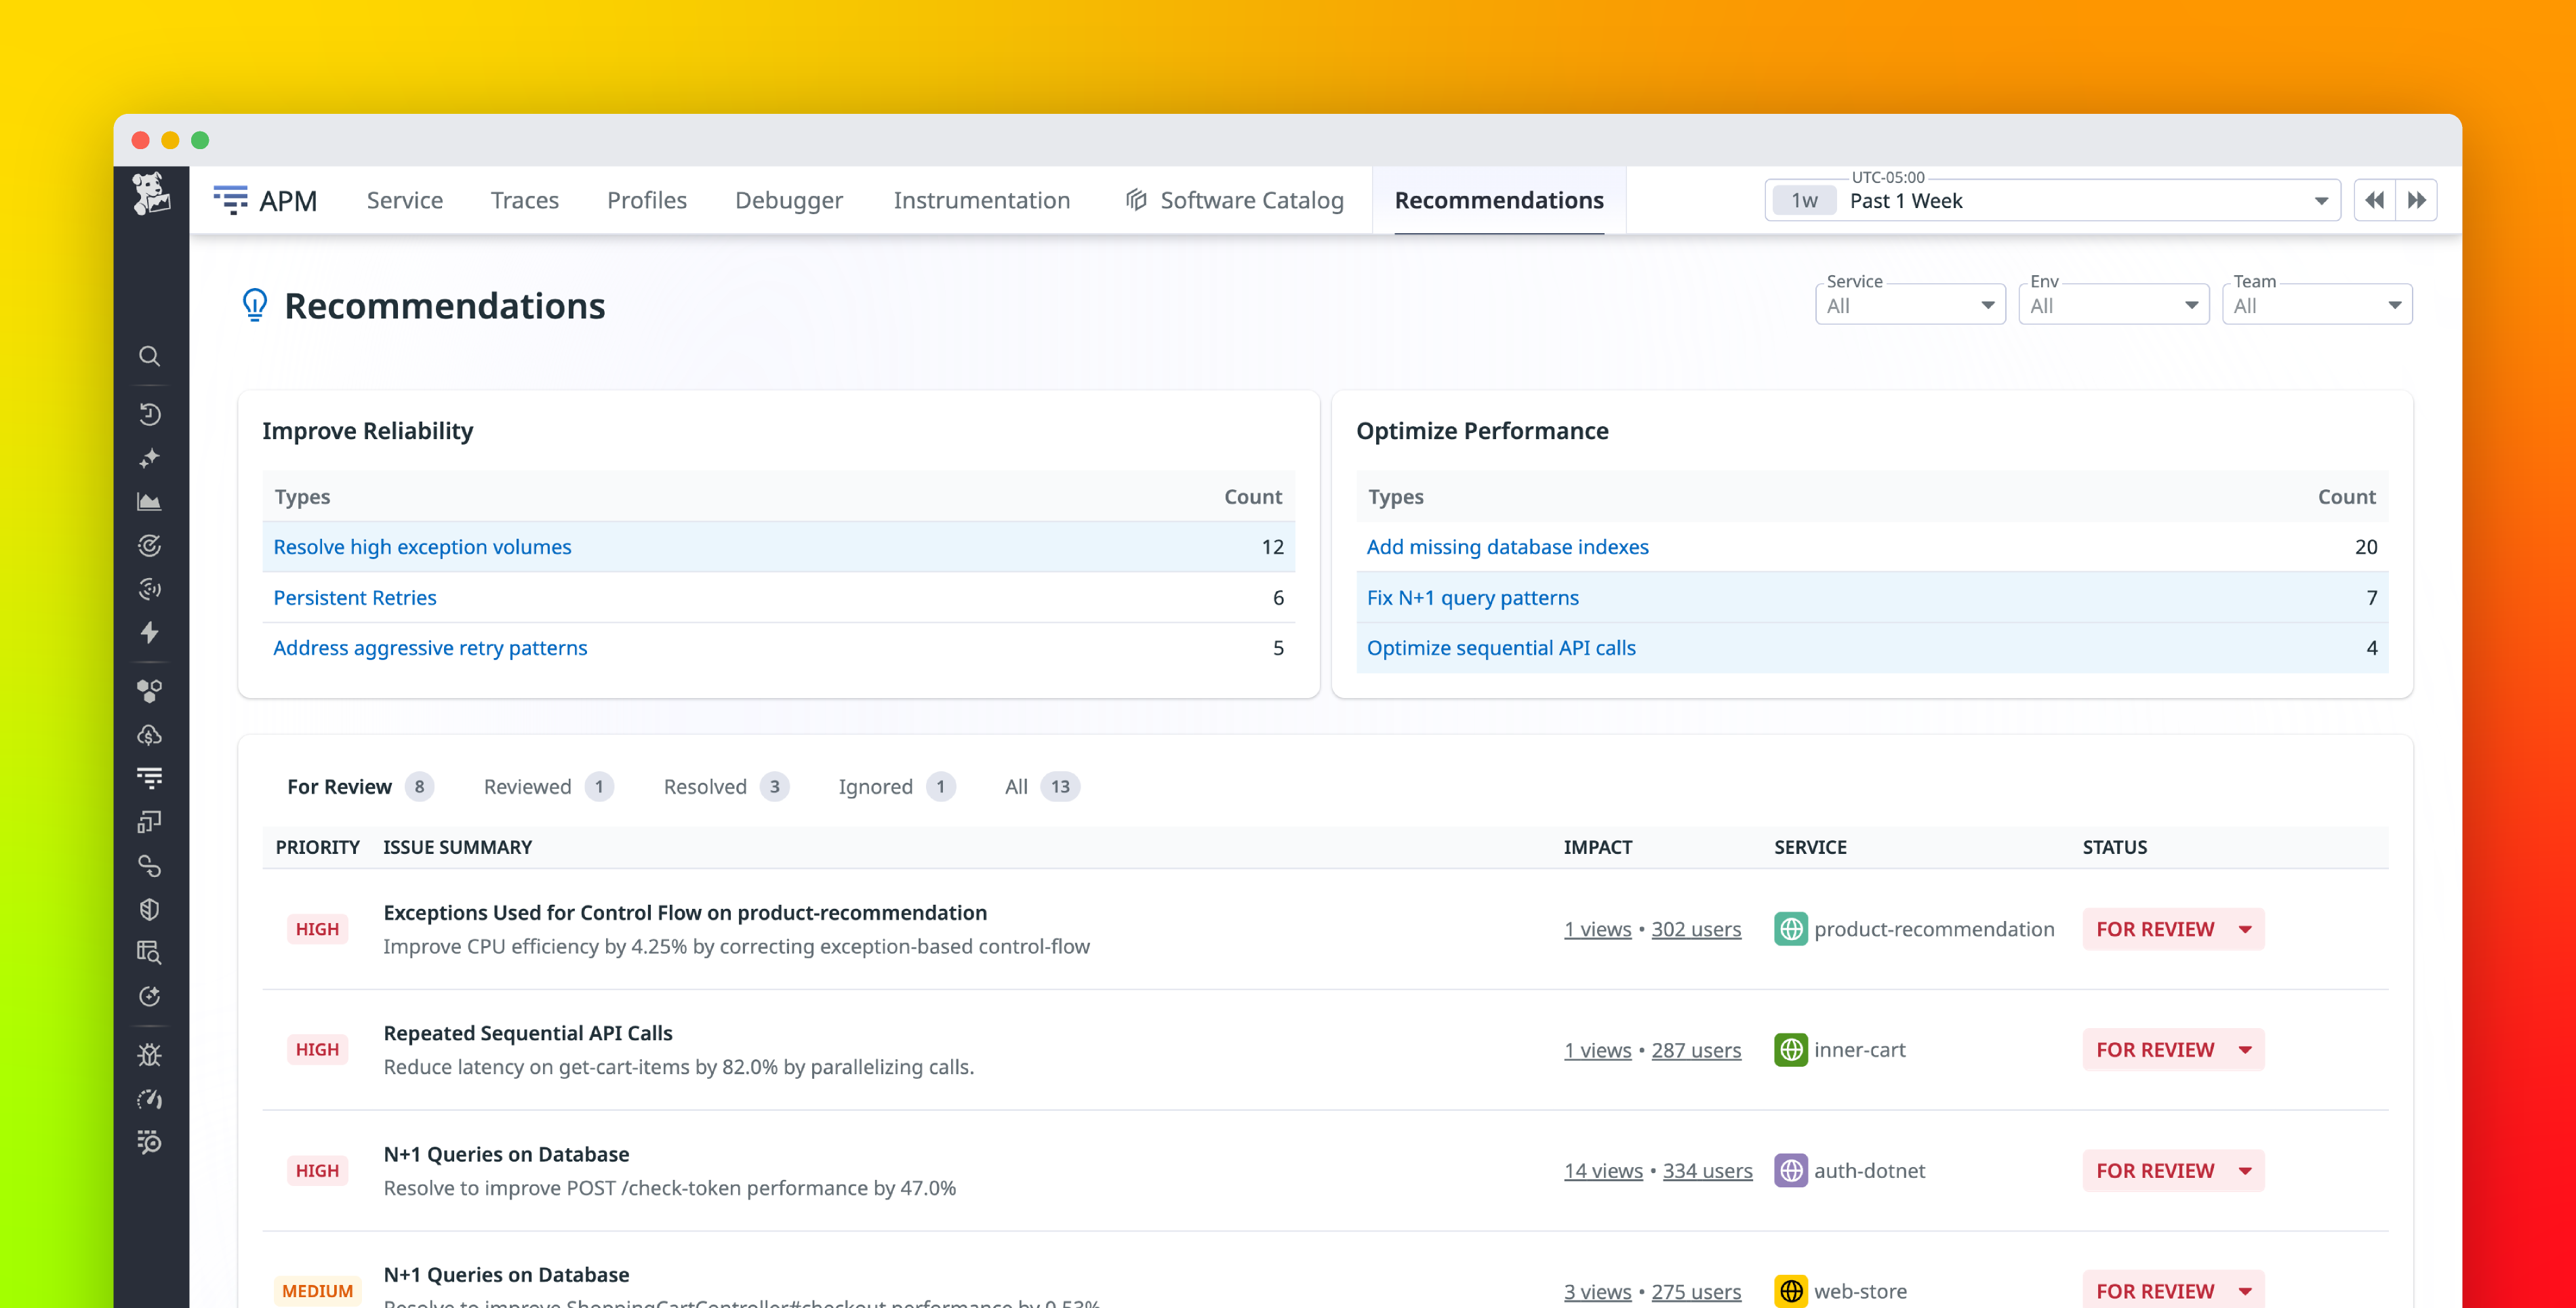Expand the Team filter set to All
Screen dimensions: 2576x1308
click(2317, 305)
